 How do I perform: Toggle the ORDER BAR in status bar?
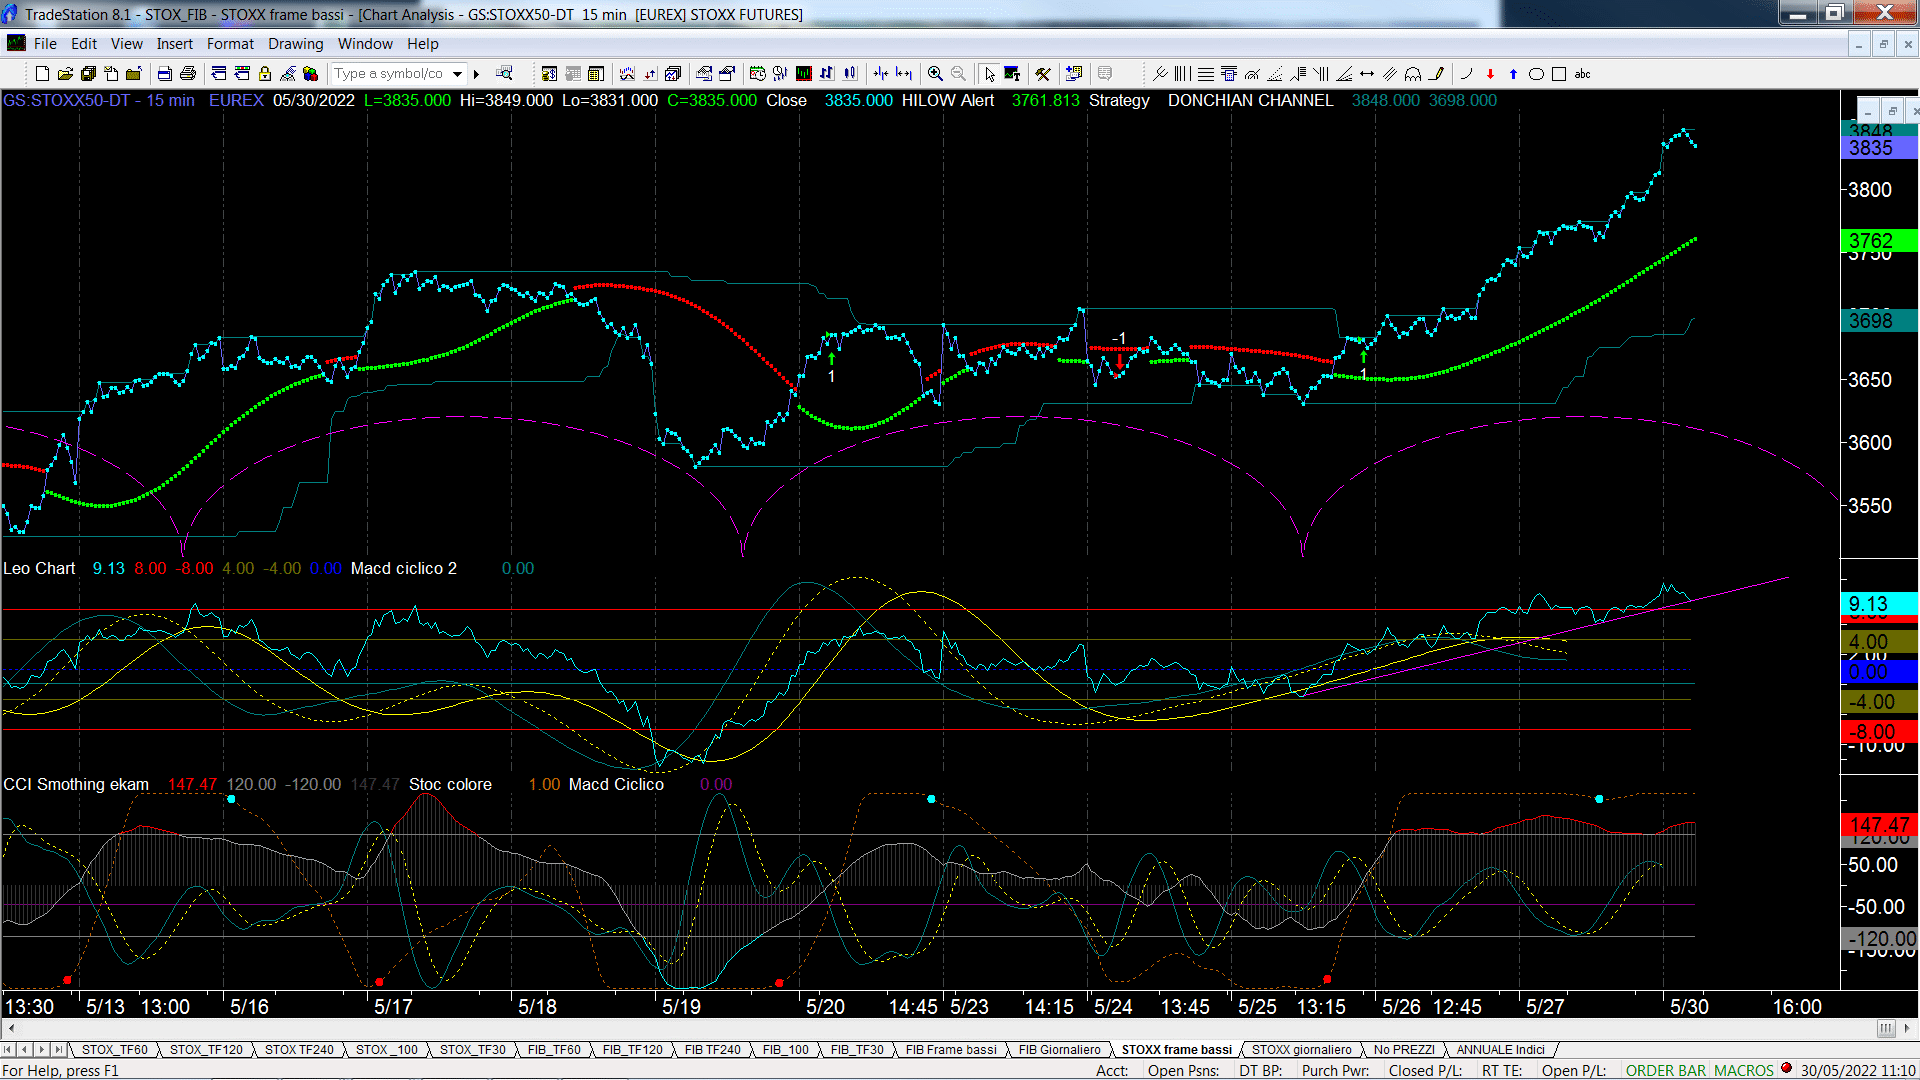1666,1070
